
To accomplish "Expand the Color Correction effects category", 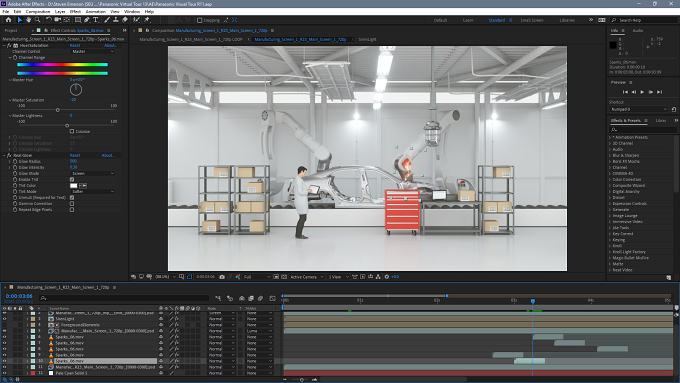I will pyautogui.click(x=610, y=179).
